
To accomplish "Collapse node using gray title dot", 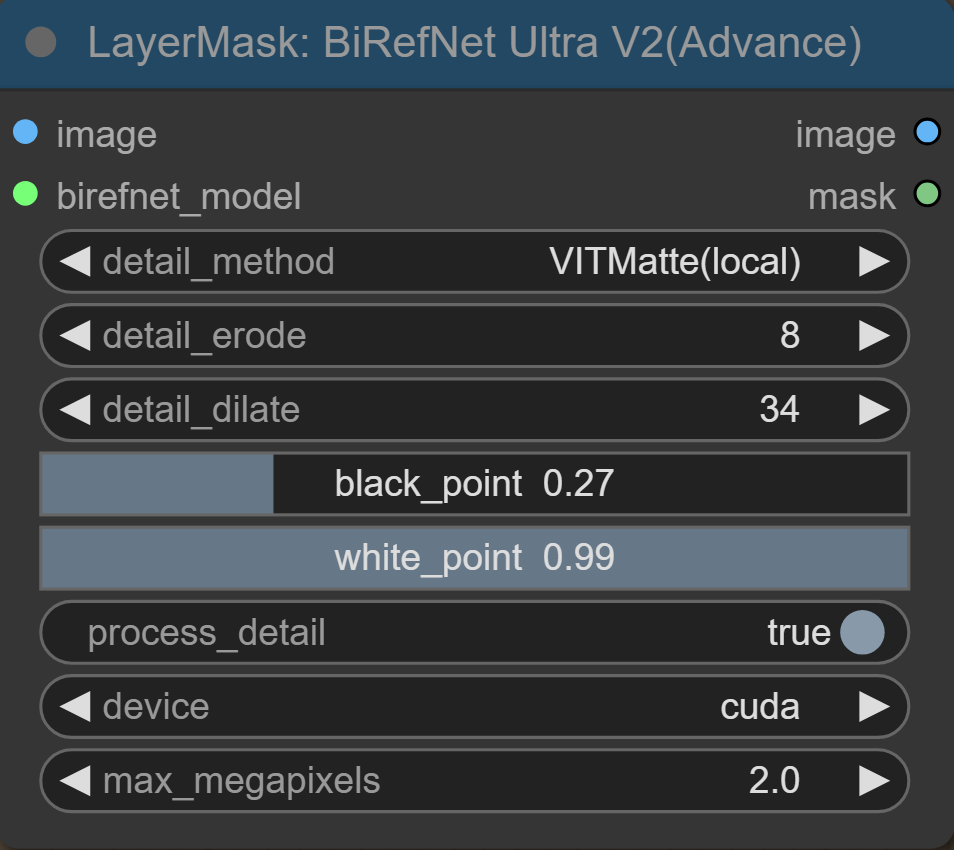I will (x=41, y=43).
